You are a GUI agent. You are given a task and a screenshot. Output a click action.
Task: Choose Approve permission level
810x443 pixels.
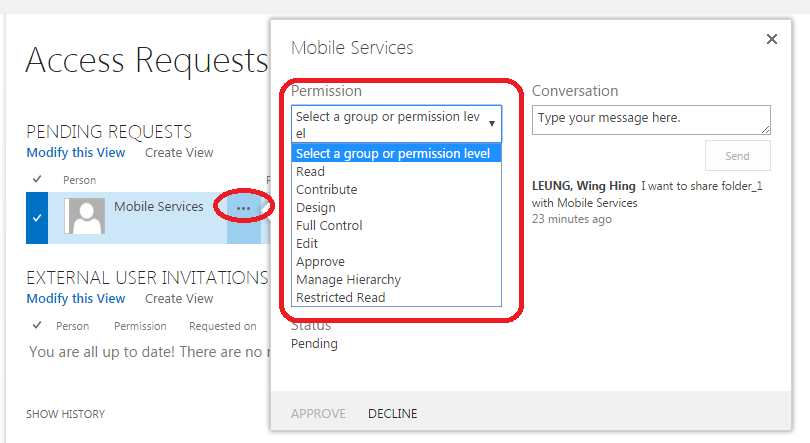tap(320, 262)
